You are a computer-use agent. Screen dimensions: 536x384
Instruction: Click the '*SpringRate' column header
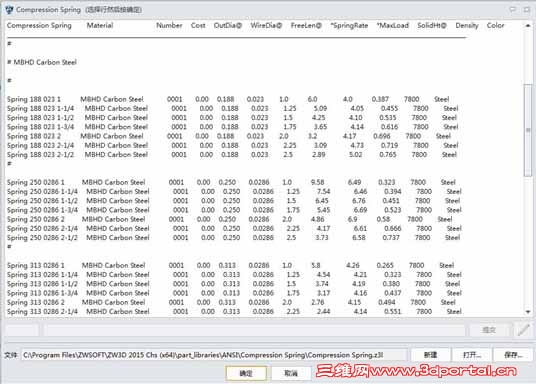click(x=349, y=25)
